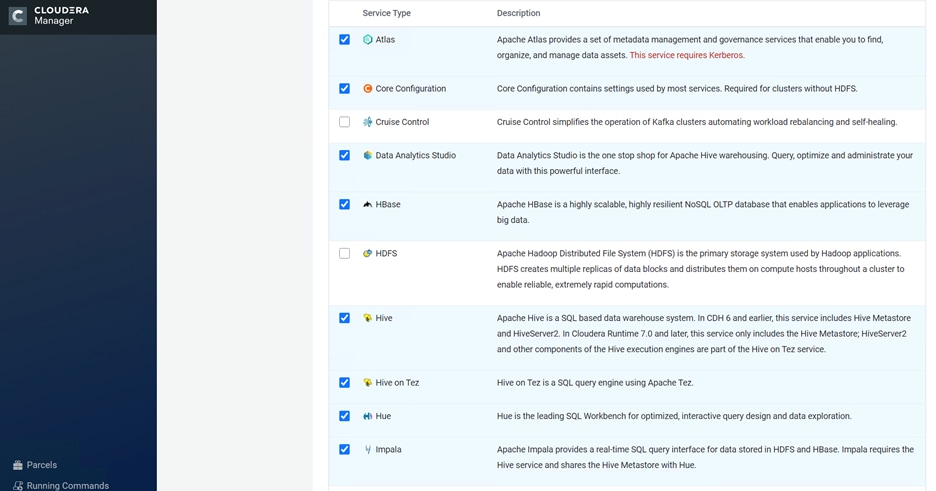Select the Impala service name
The width and height of the screenshot is (936, 491).
point(388,449)
